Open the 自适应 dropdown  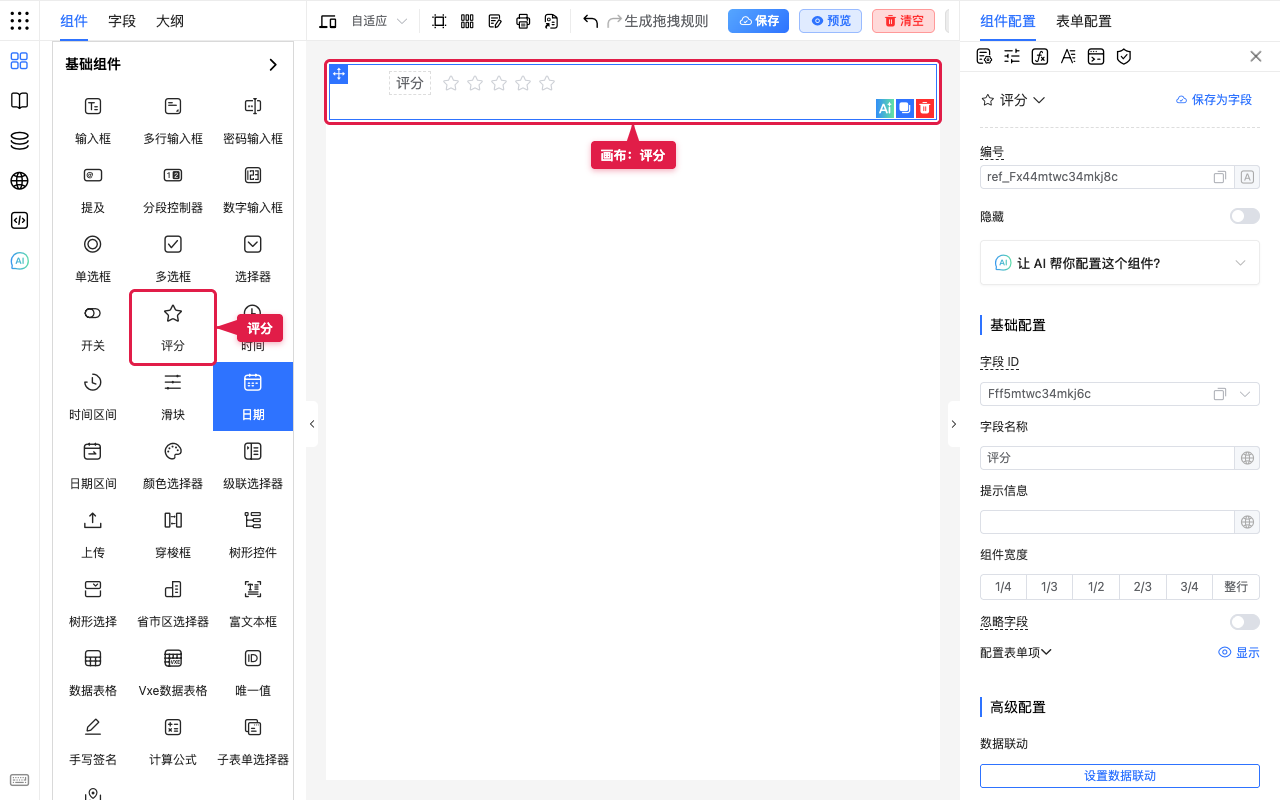tap(379, 21)
